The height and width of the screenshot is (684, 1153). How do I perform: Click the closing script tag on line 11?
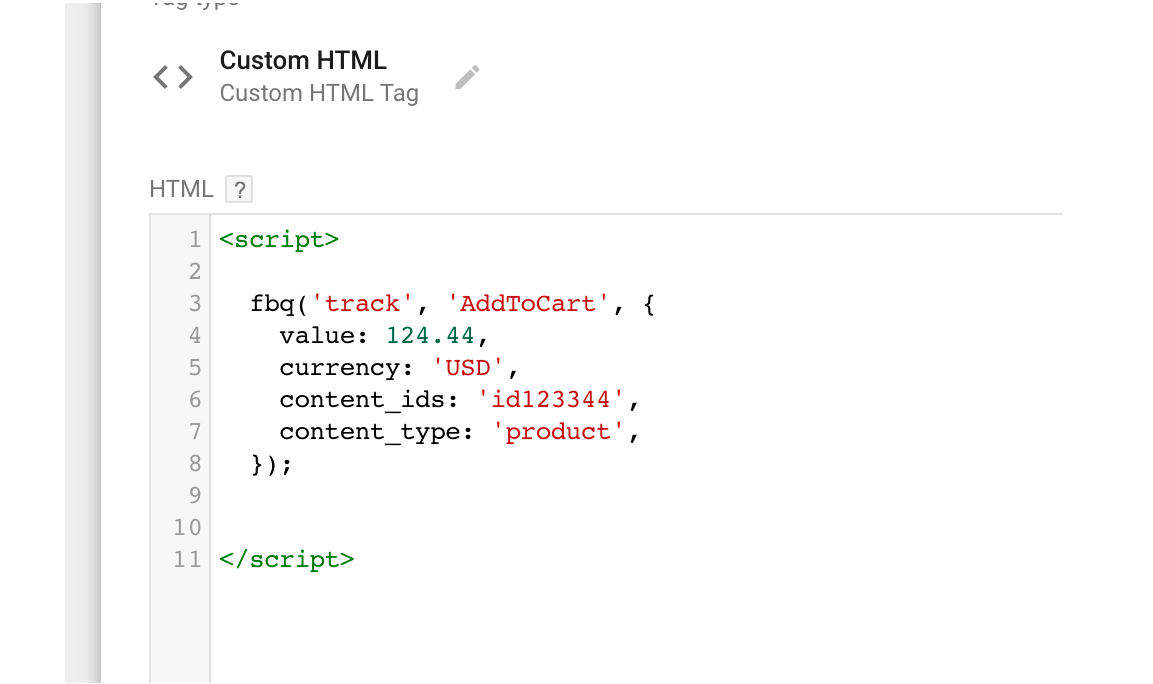pyautogui.click(x=286, y=559)
